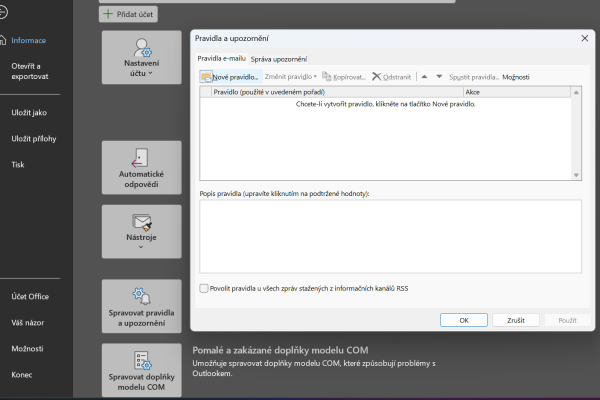The image size is (600, 400).
Task: Expand the Změnit pravidlo dropdown
Action: point(290,76)
